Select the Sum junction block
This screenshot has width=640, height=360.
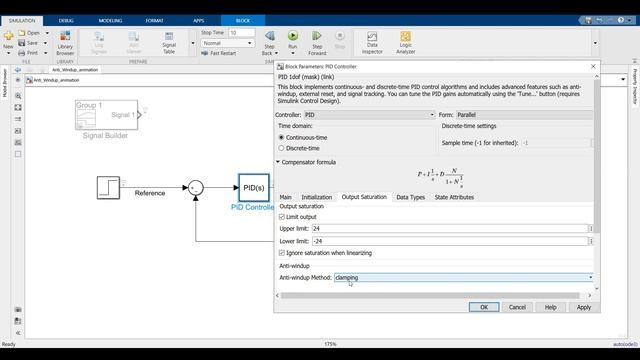click(196, 188)
